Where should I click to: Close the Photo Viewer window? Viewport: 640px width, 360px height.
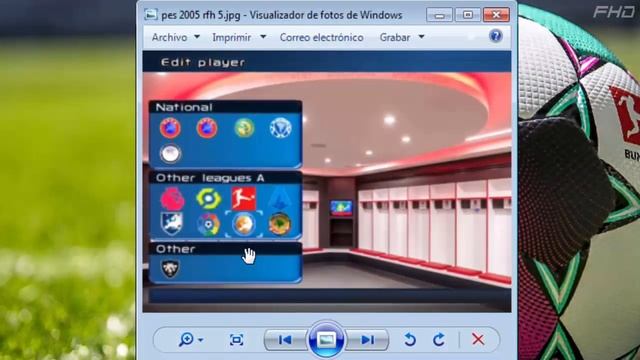tap(496, 15)
